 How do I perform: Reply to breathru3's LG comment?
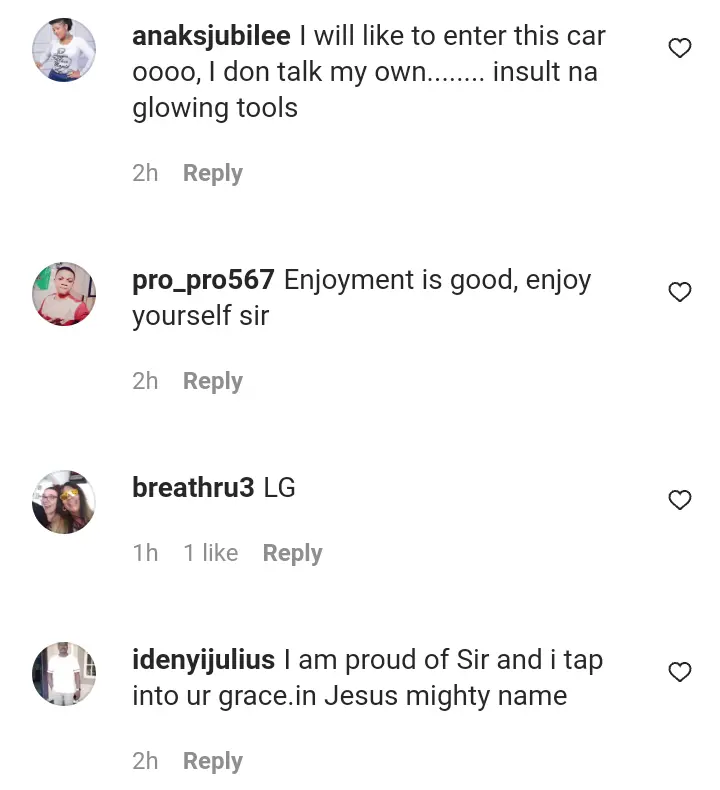point(292,554)
